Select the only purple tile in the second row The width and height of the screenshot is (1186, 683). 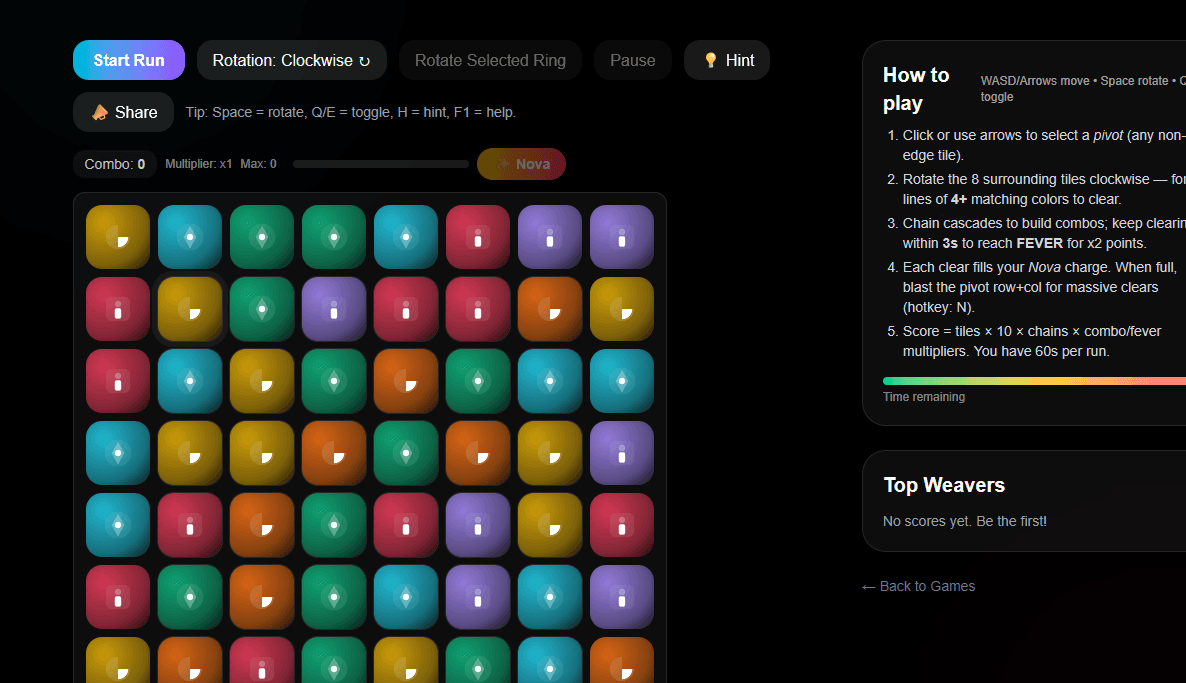click(334, 309)
